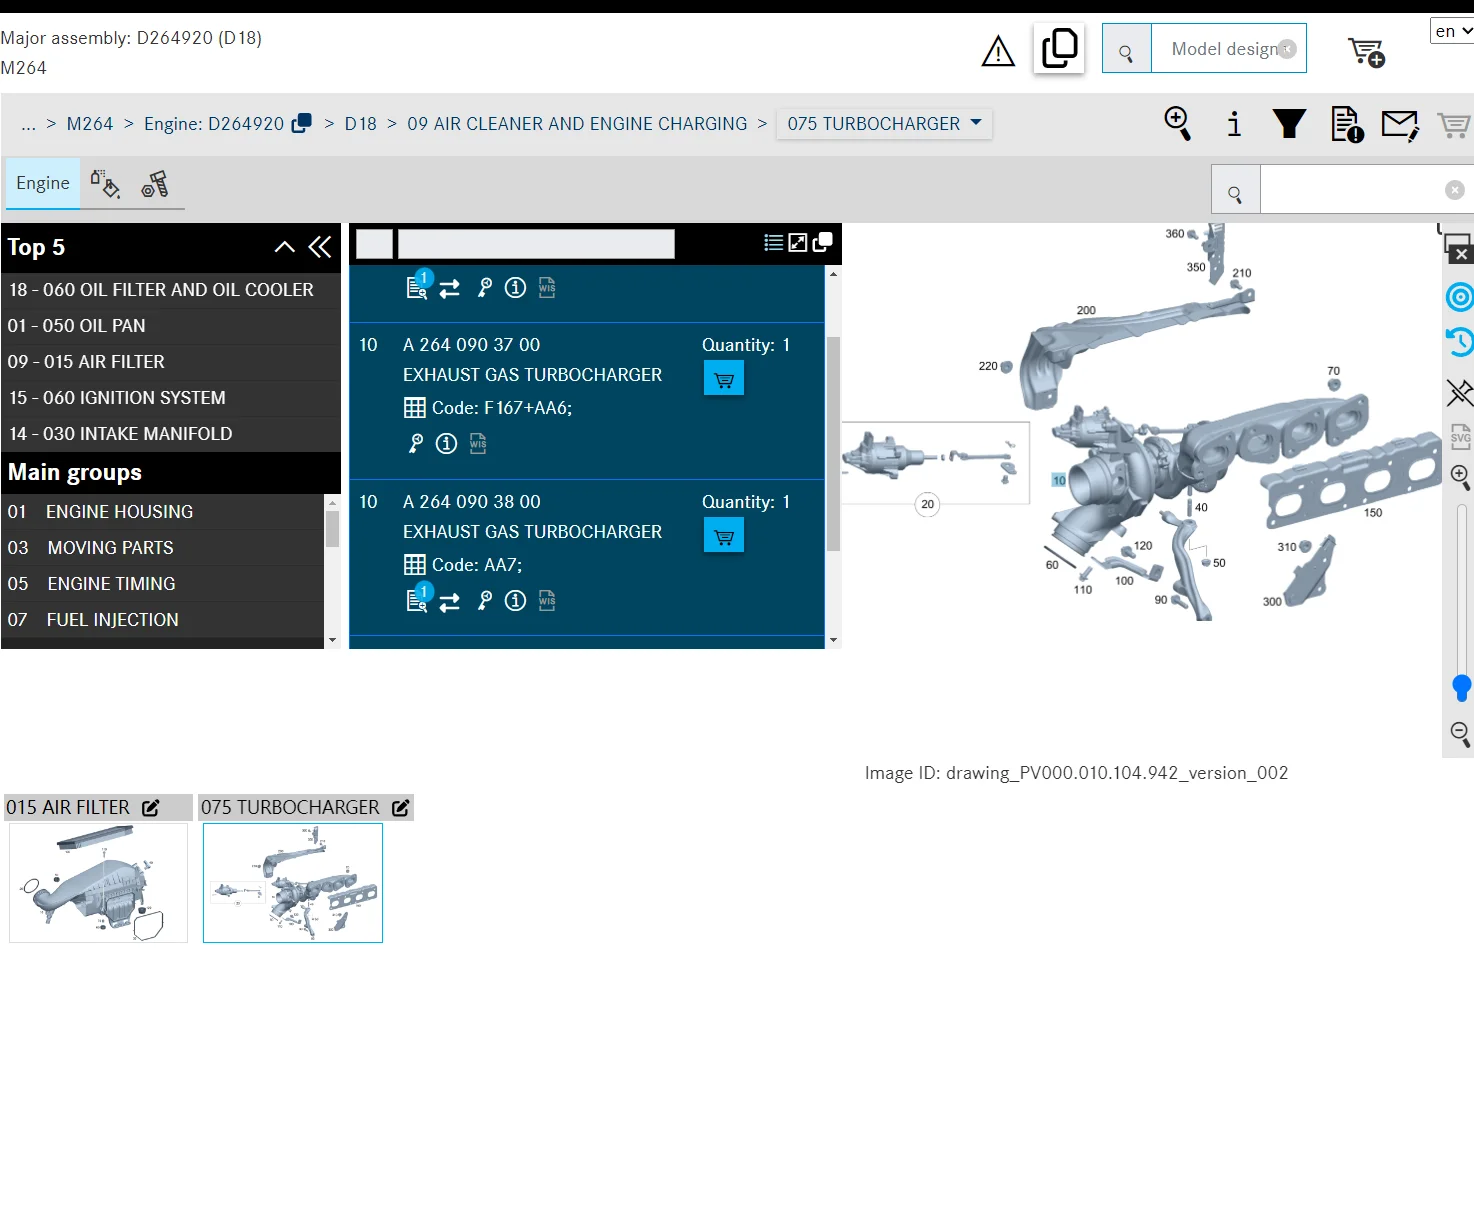The height and width of the screenshot is (1209, 1474).
Task: Open the document with exclamation mark icon
Action: (1347, 124)
